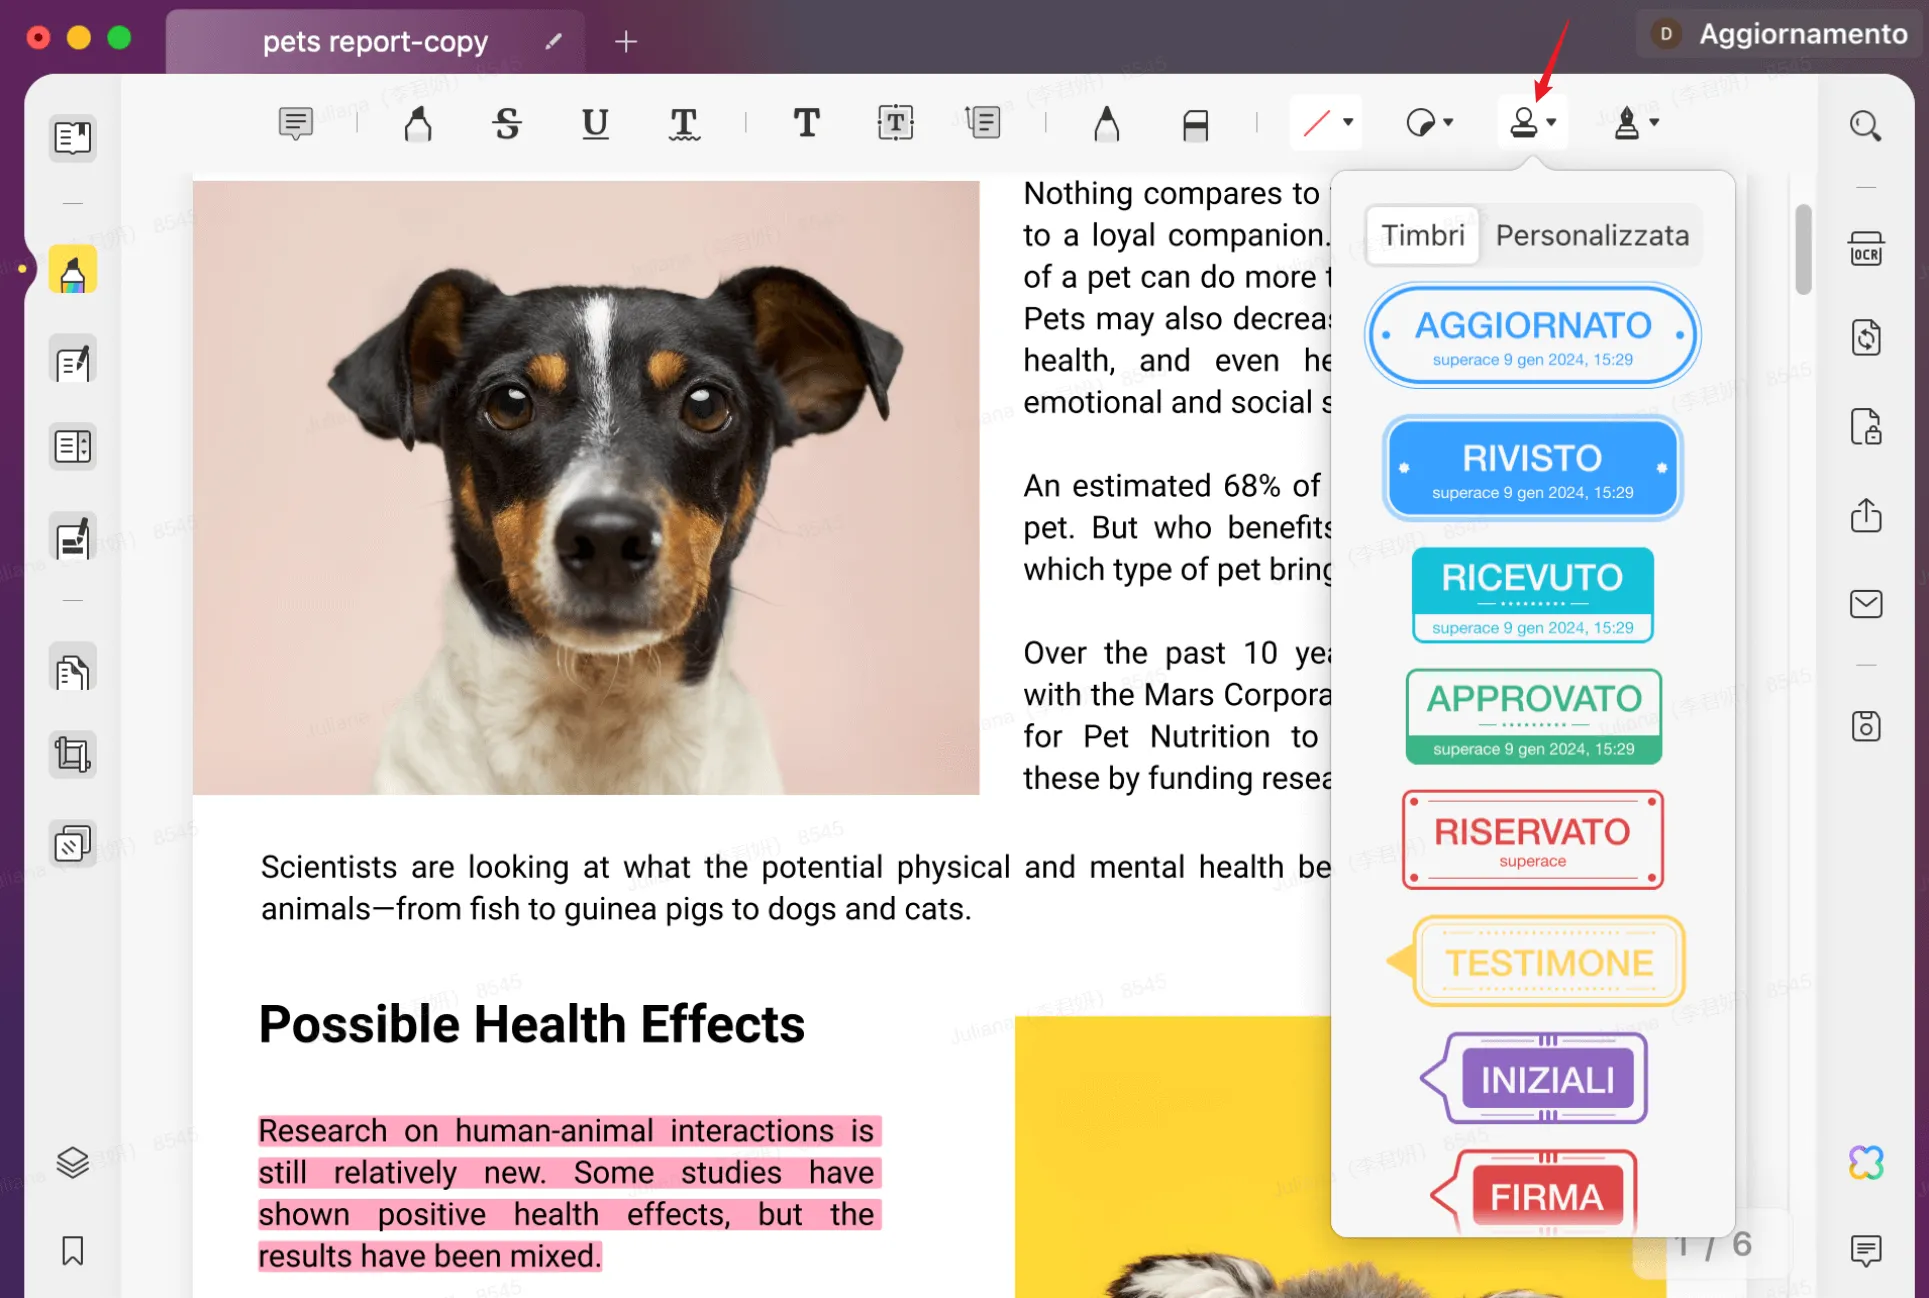Open the Bookmarks icon at sidebar bottom
The width and height of the screenshot is (1929, 1298).
point(73,1251)
